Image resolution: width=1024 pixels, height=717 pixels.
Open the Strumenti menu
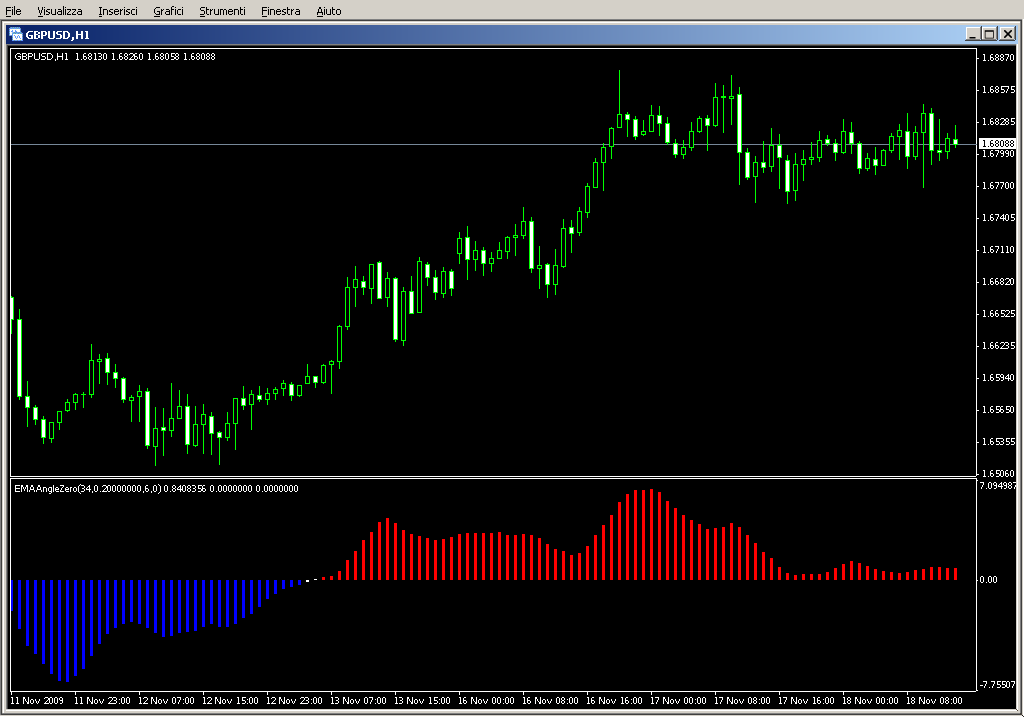(x=222, y=11)
